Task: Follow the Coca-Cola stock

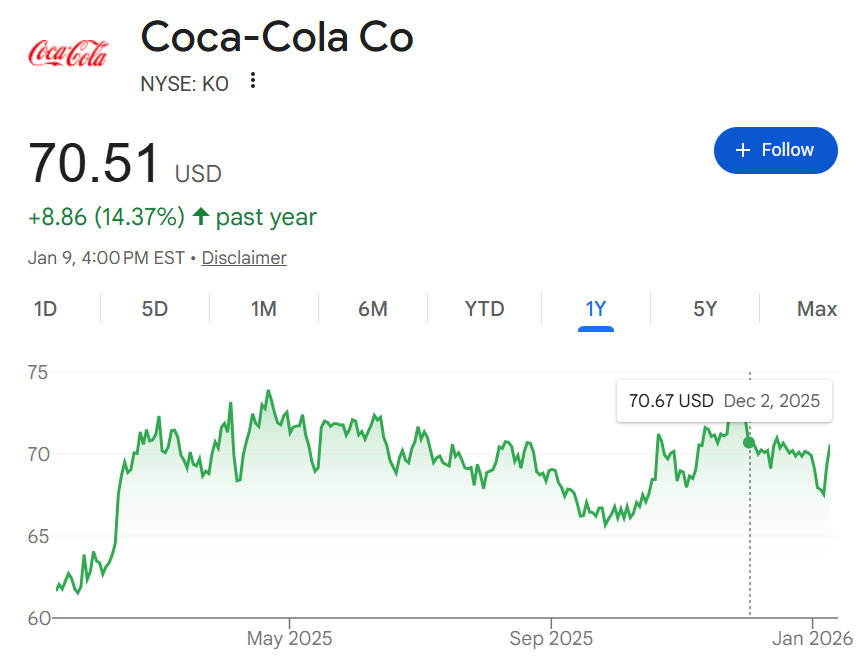Action: point(776,150)
